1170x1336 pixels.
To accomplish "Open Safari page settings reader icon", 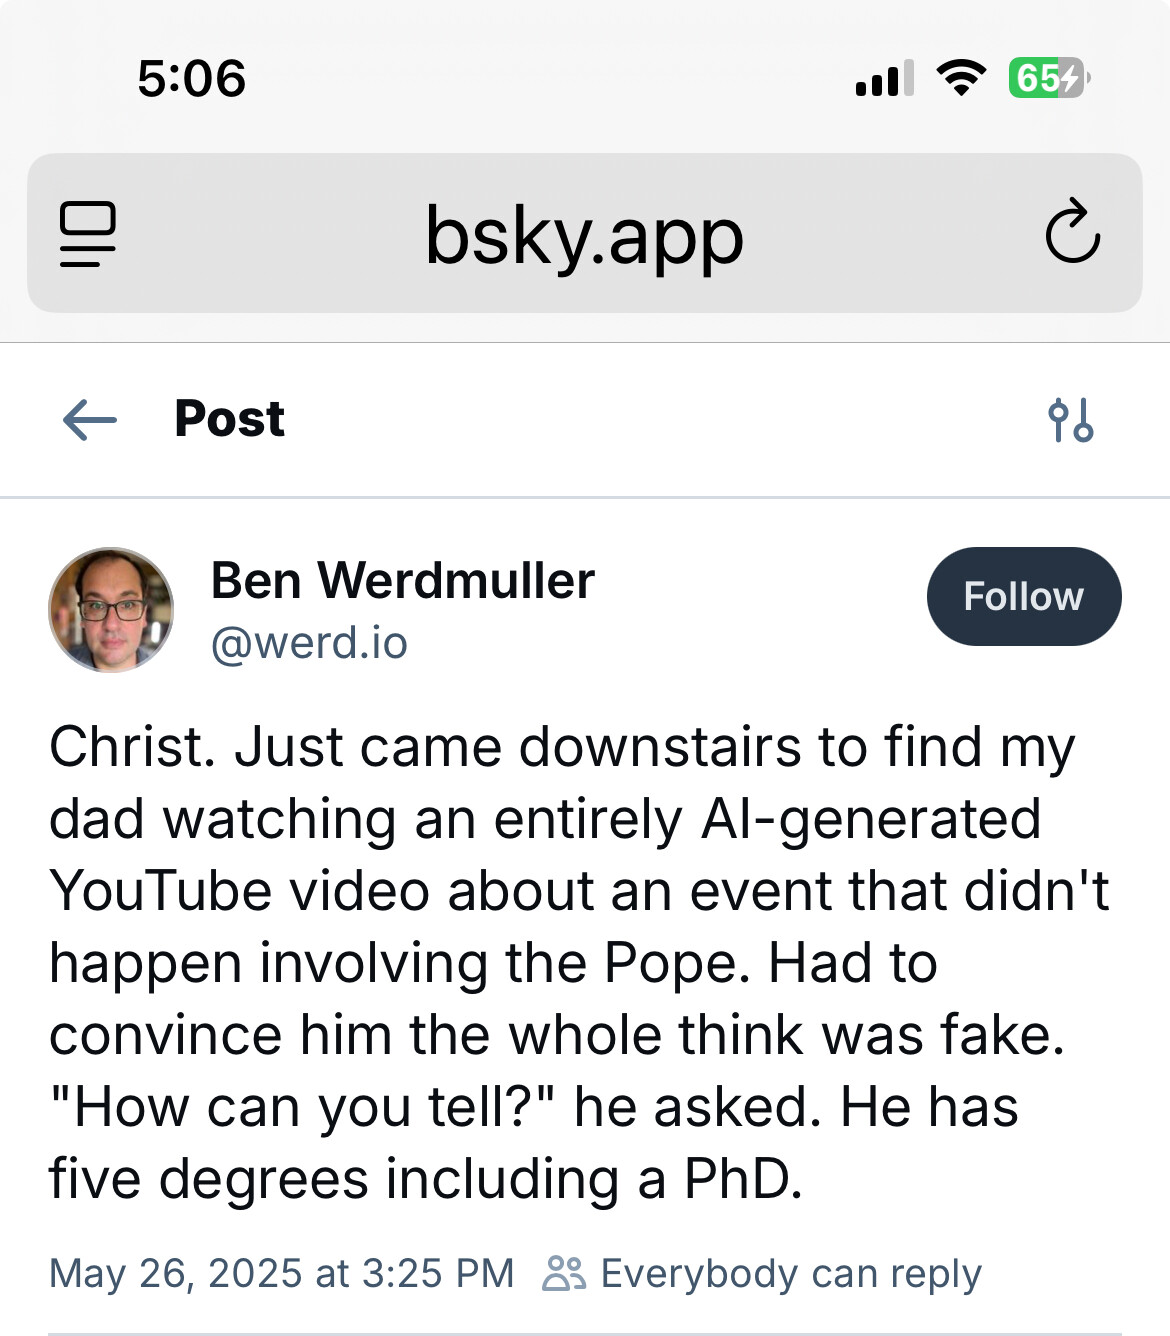I will point(88,234).
